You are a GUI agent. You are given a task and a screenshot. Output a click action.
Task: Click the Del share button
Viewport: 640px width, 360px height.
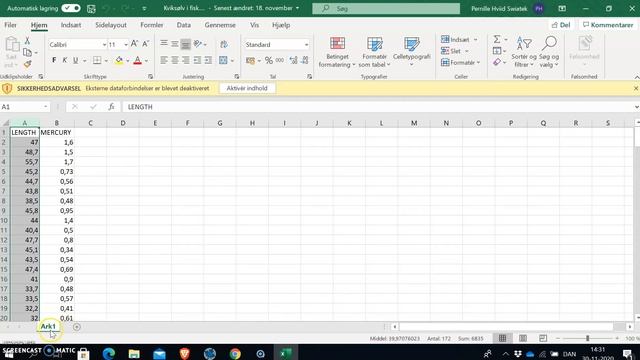pyautogui.click(x=561, y=25)
